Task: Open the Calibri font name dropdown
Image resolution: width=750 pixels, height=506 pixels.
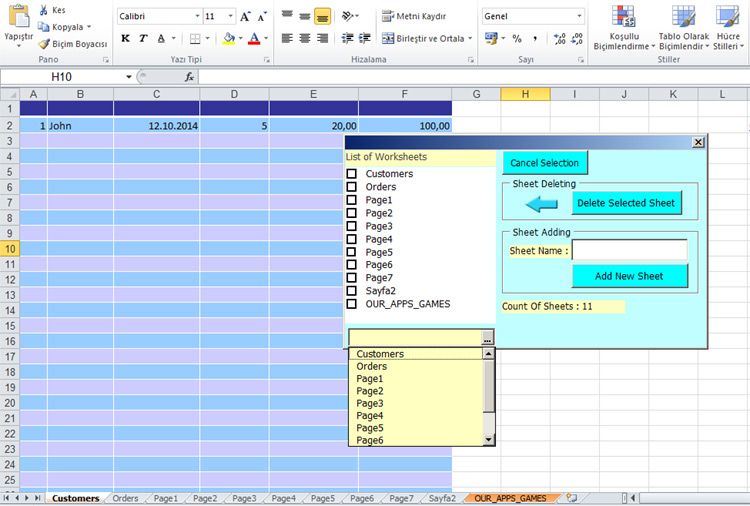Action: point(194,17)
